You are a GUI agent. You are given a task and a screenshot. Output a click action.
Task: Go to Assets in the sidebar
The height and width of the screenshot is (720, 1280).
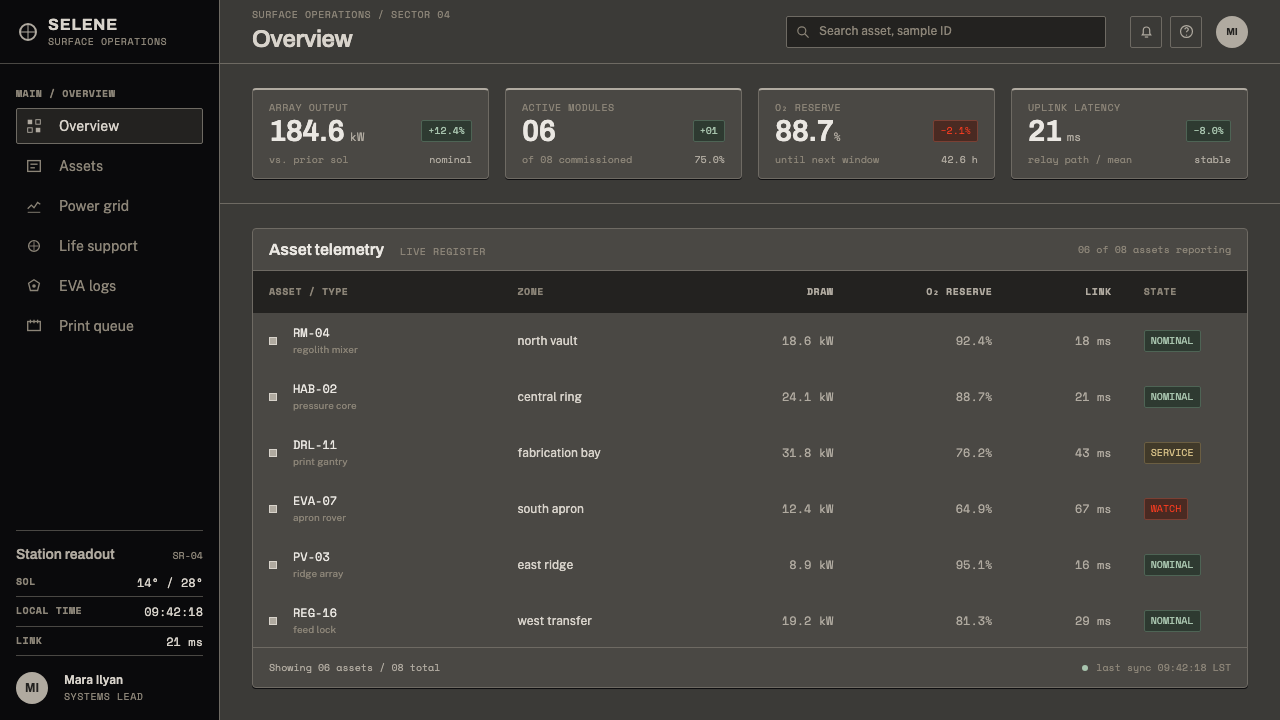tap(109, 166)
